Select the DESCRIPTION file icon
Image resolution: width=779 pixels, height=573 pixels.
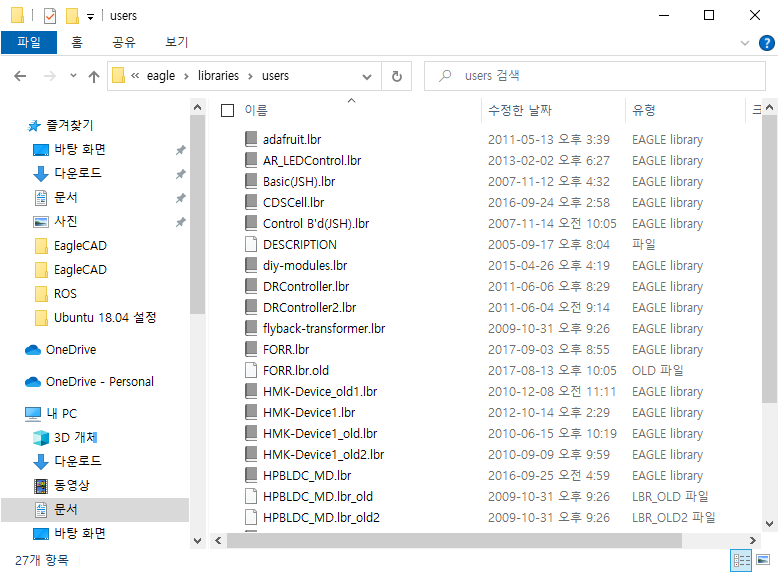pyautogui.click(x=251, y=244)
